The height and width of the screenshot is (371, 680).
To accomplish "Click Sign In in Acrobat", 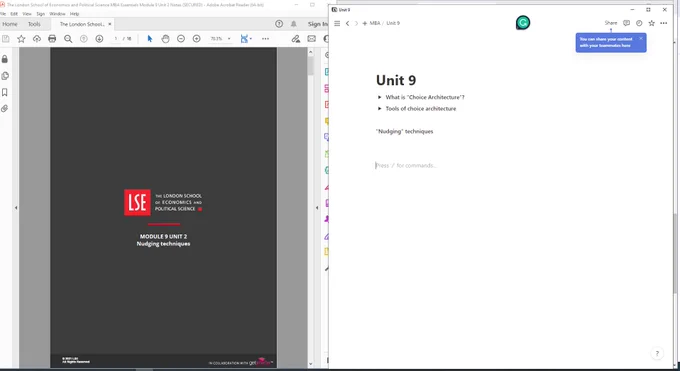I will click(317, 24).
